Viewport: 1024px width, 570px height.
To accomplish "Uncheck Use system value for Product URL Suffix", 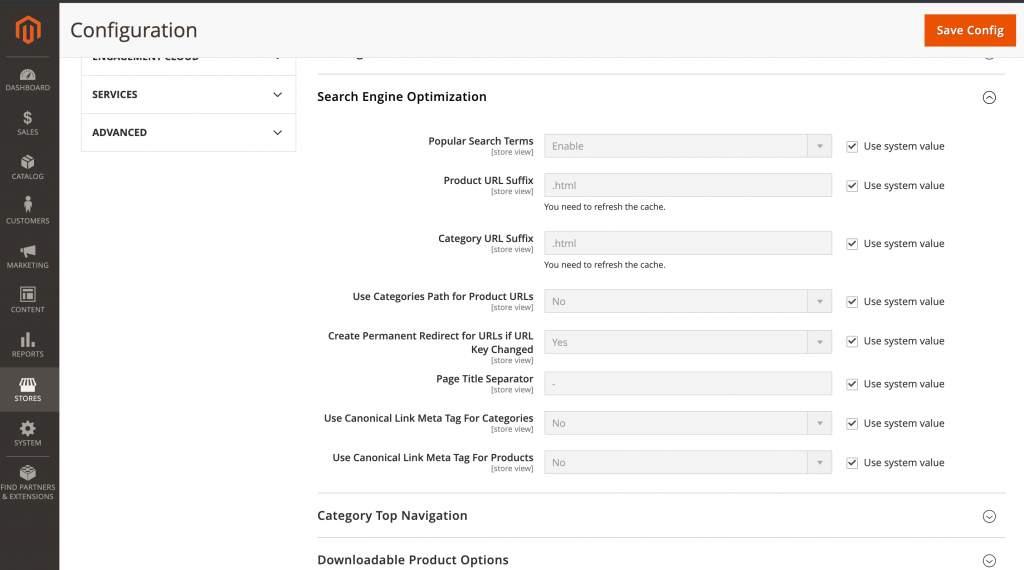I will [x=852, y=185].
